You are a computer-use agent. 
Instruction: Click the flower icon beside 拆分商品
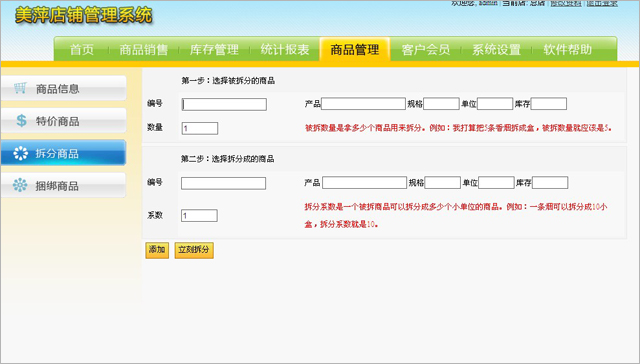(x=20, y=153)
